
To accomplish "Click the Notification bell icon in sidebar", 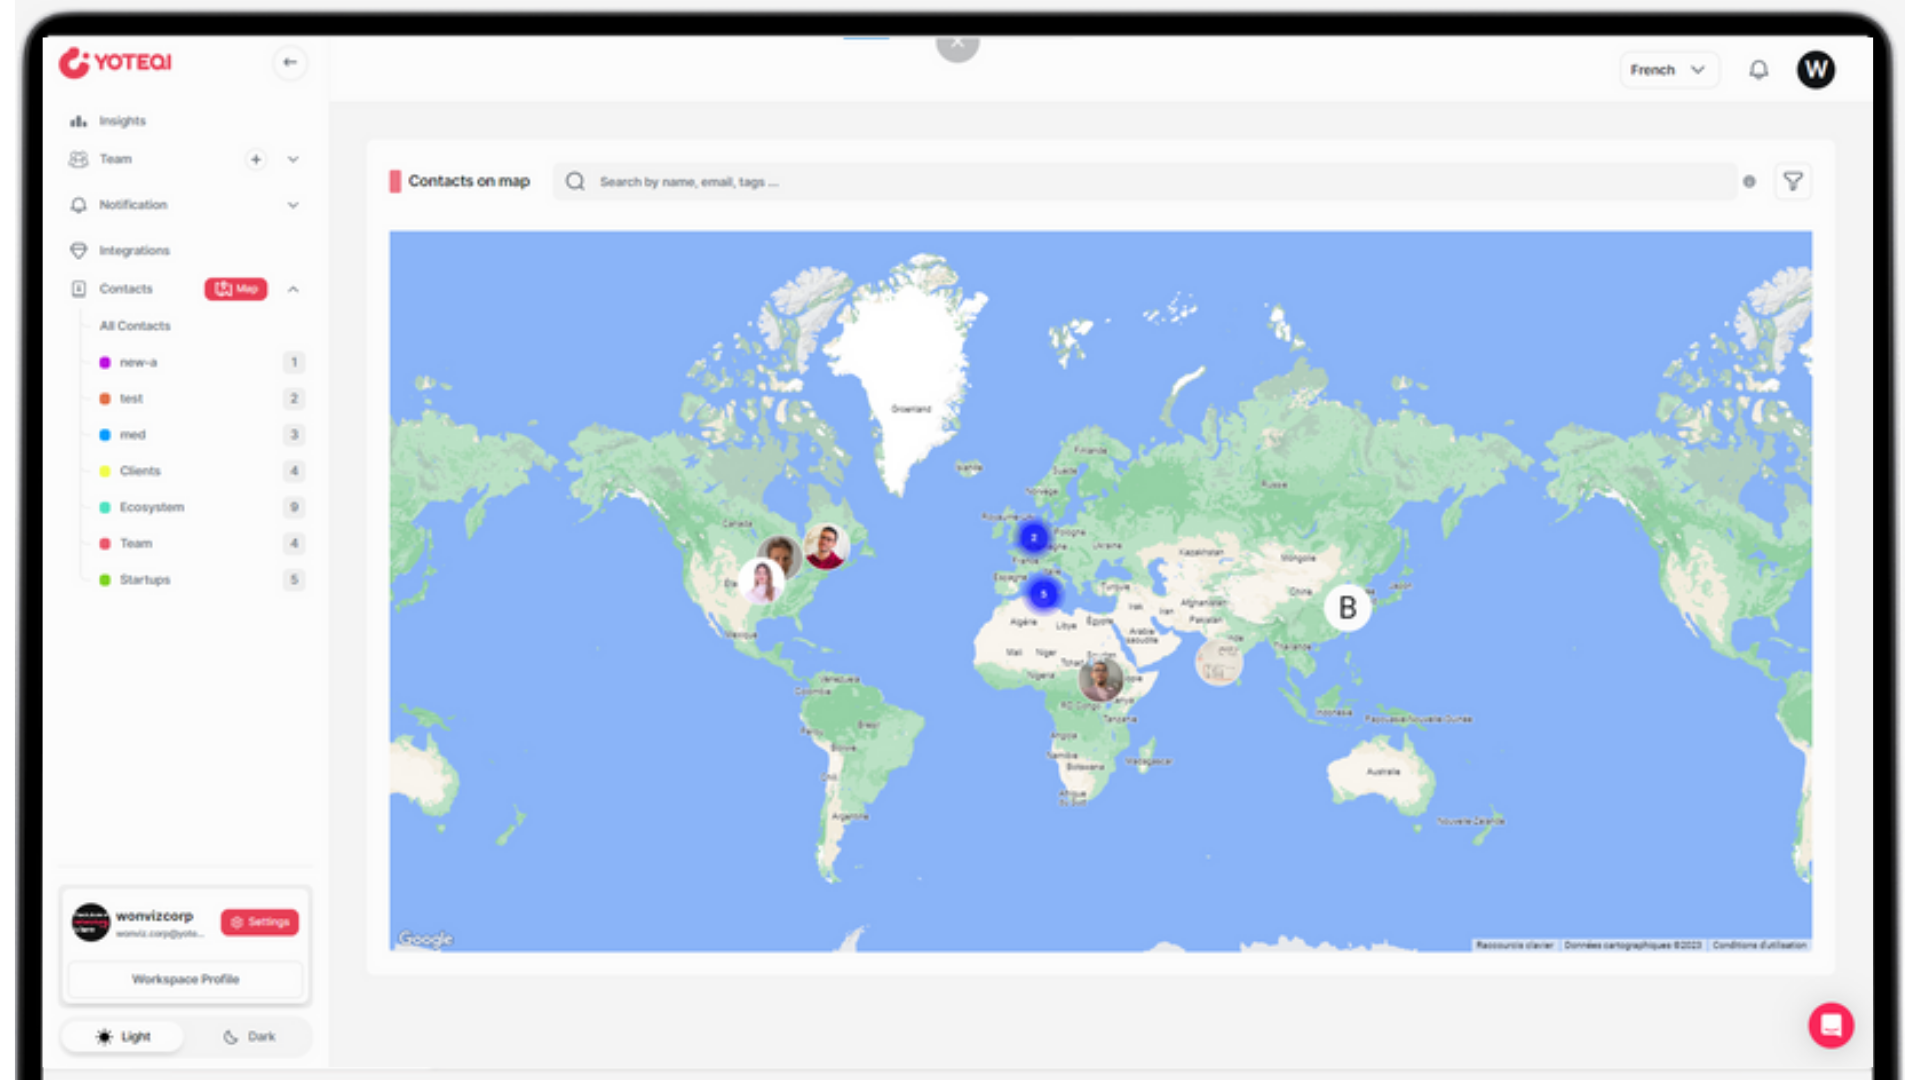I will coord(78,205).
